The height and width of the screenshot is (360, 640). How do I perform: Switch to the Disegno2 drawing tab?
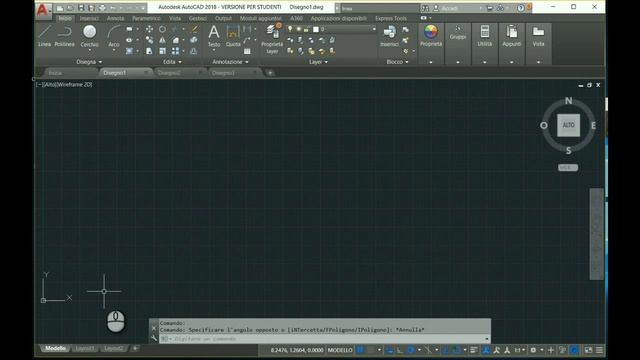(x=178, y=73)
